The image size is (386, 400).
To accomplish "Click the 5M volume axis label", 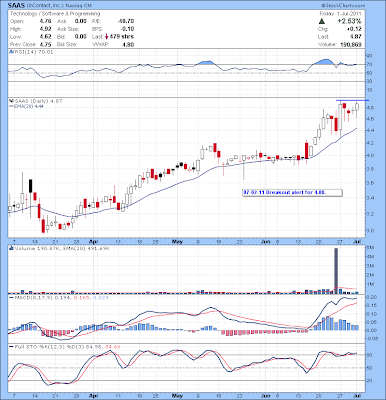I will (370, 248).
